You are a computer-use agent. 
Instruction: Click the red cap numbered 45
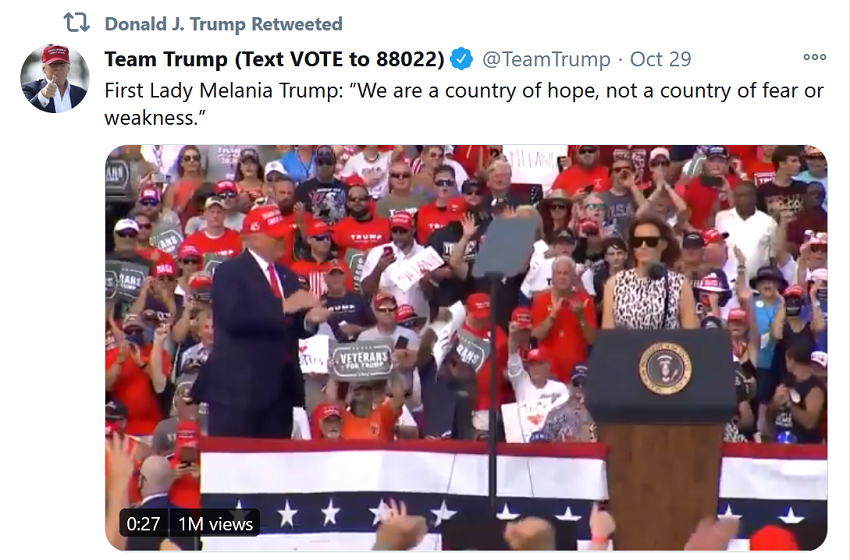[267, 221]
